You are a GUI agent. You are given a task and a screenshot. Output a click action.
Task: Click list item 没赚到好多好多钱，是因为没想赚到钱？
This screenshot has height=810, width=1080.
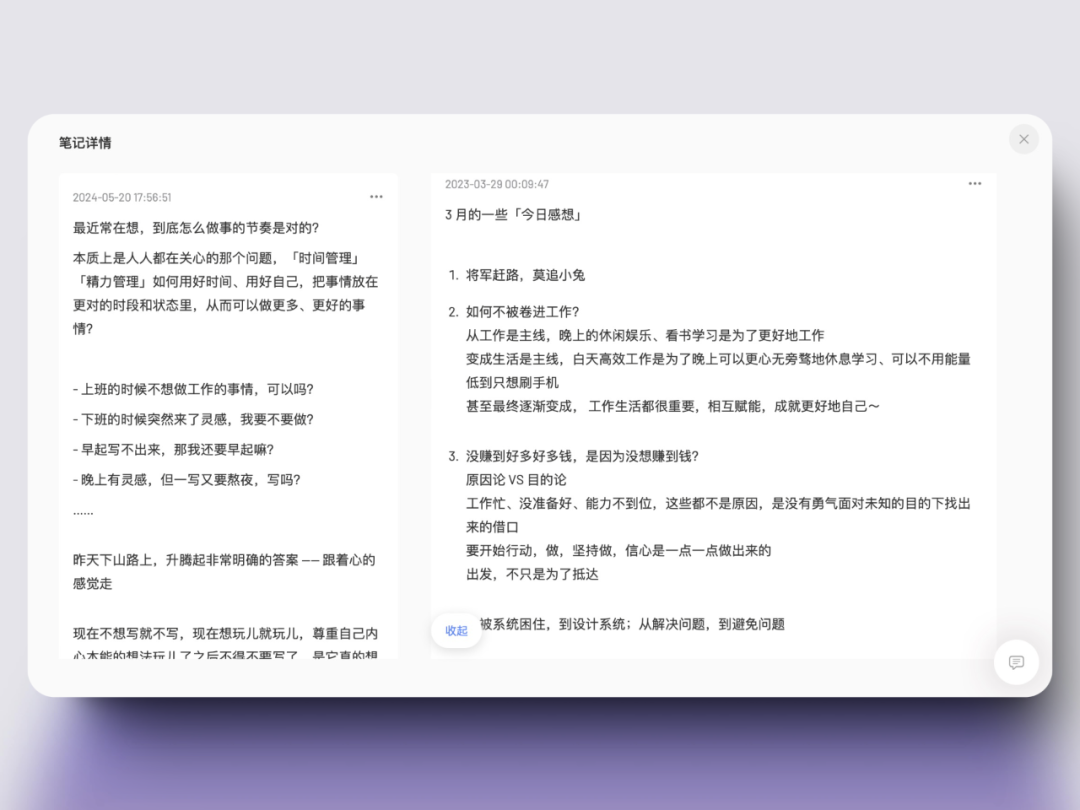coord(583,457)
